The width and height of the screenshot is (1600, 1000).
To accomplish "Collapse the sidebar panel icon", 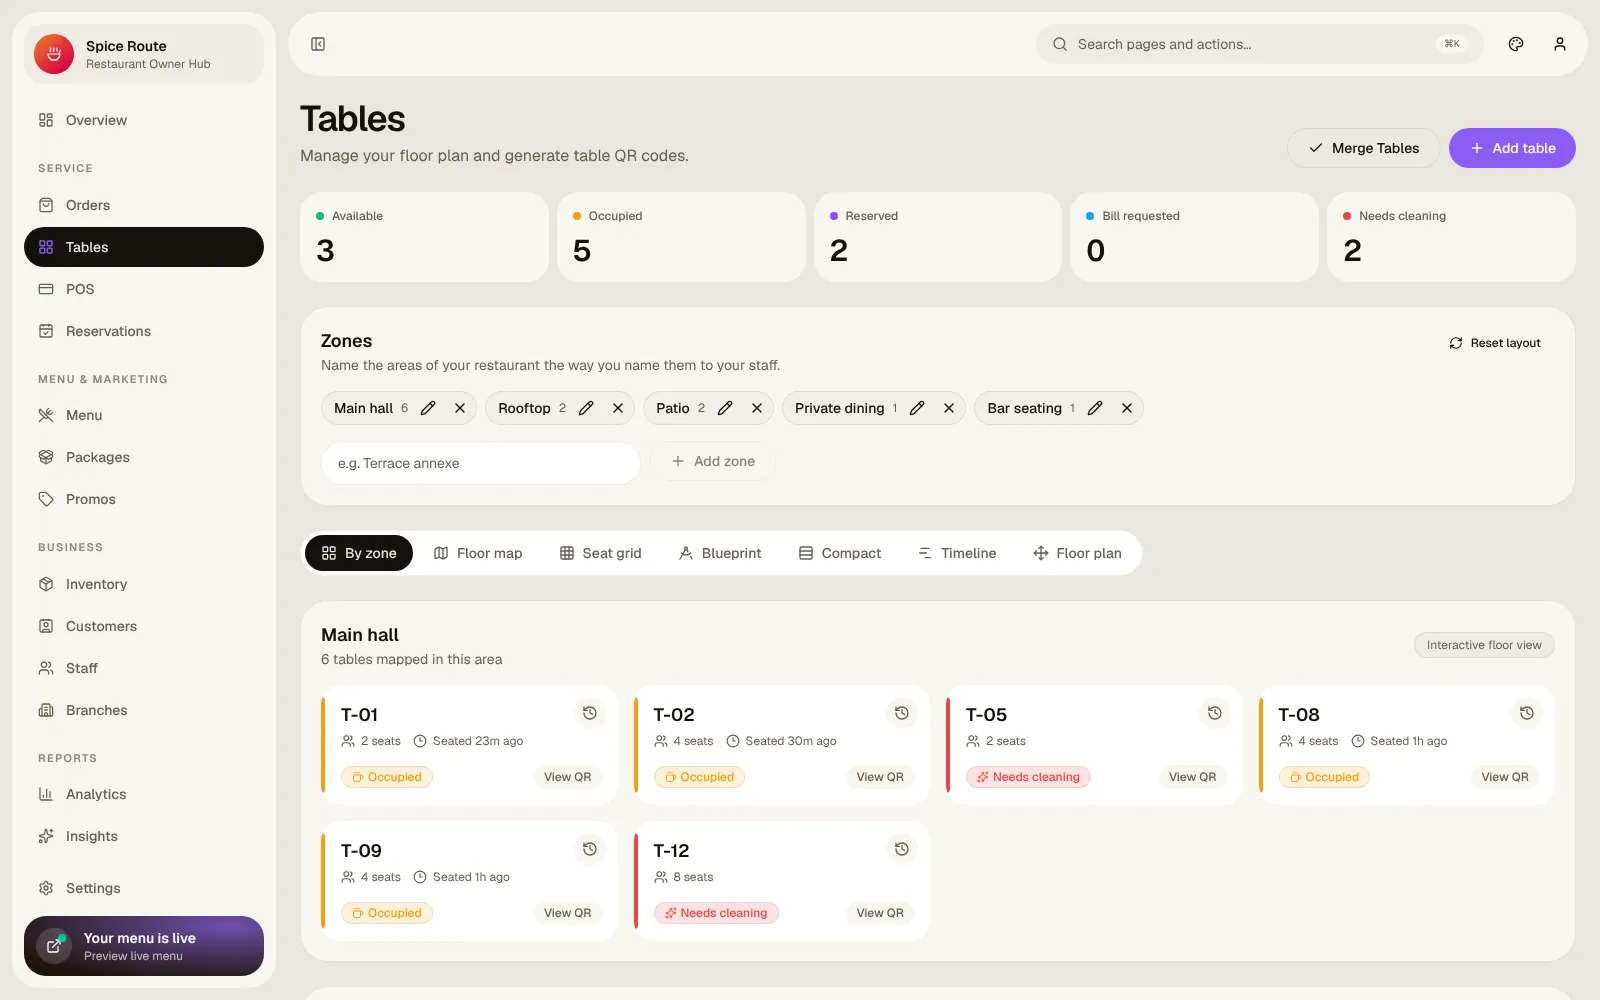I will click(318, 44).
